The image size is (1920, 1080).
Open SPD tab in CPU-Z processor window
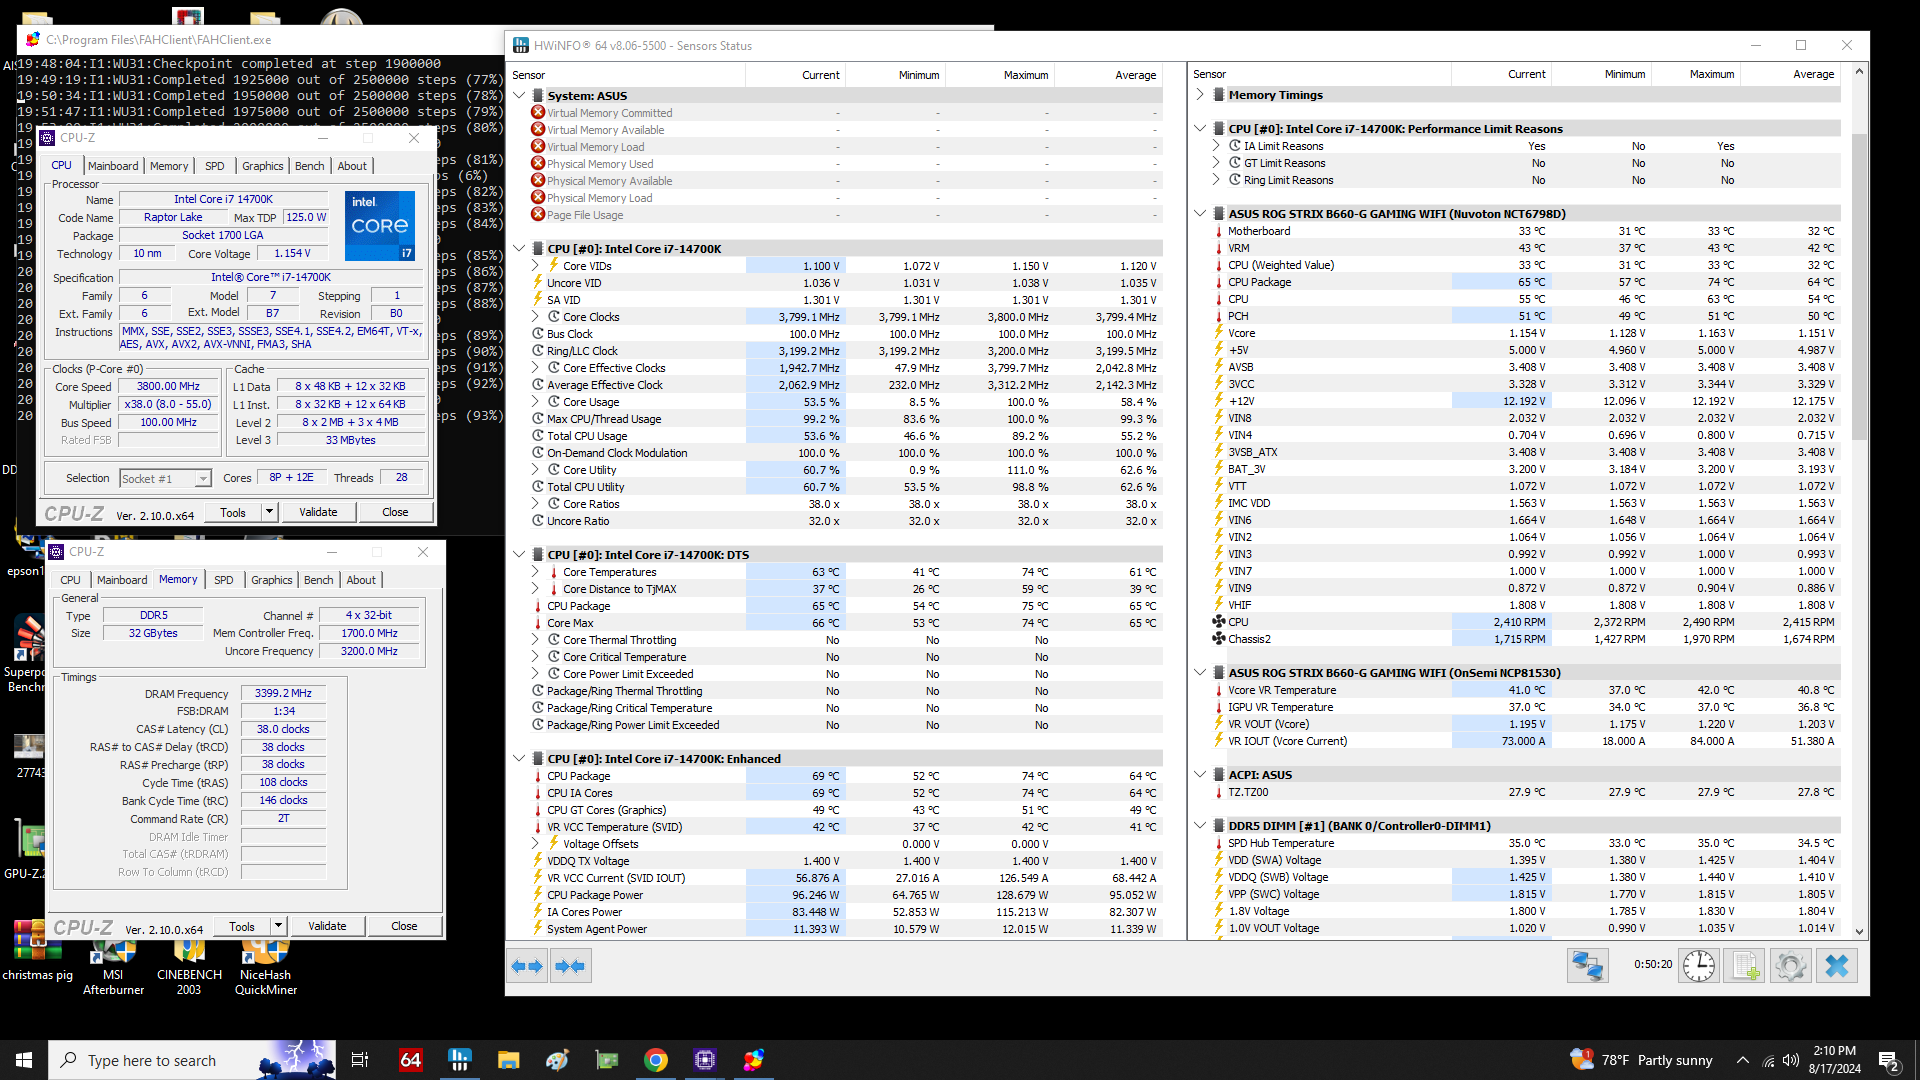click(215, 166)
